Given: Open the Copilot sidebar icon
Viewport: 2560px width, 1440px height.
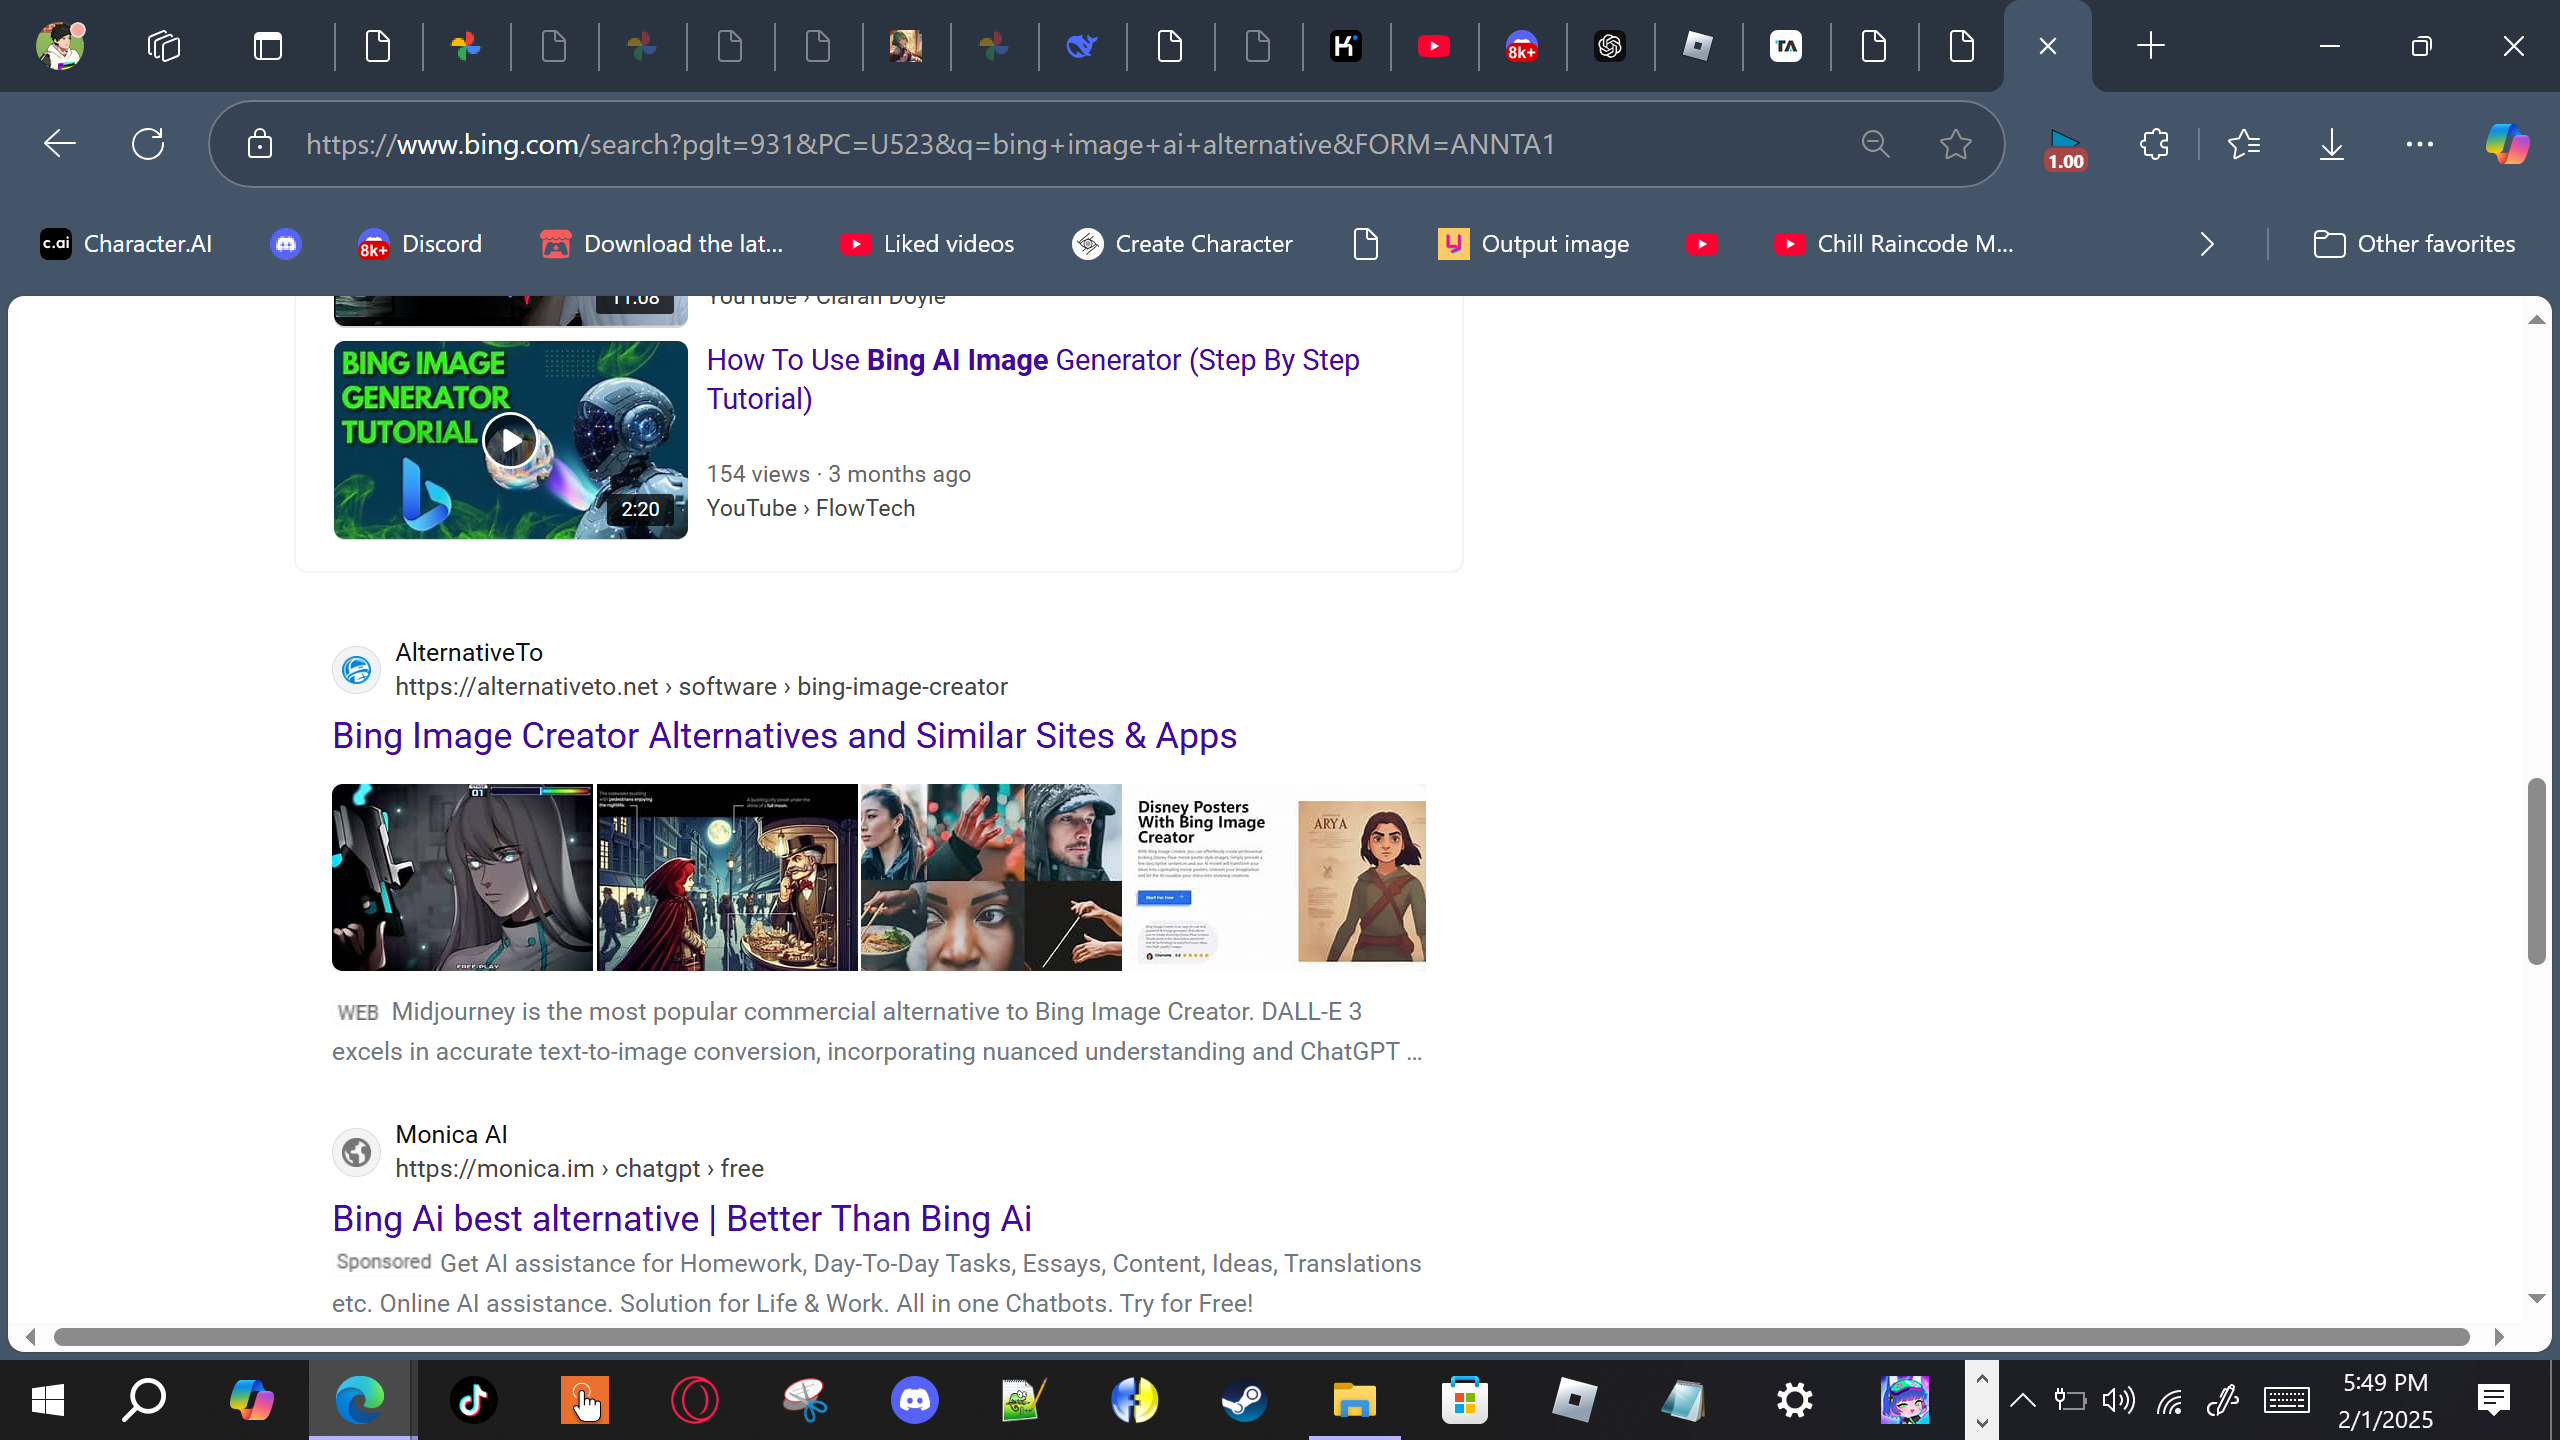Looking at the screenshot, I should point(2506,144).
